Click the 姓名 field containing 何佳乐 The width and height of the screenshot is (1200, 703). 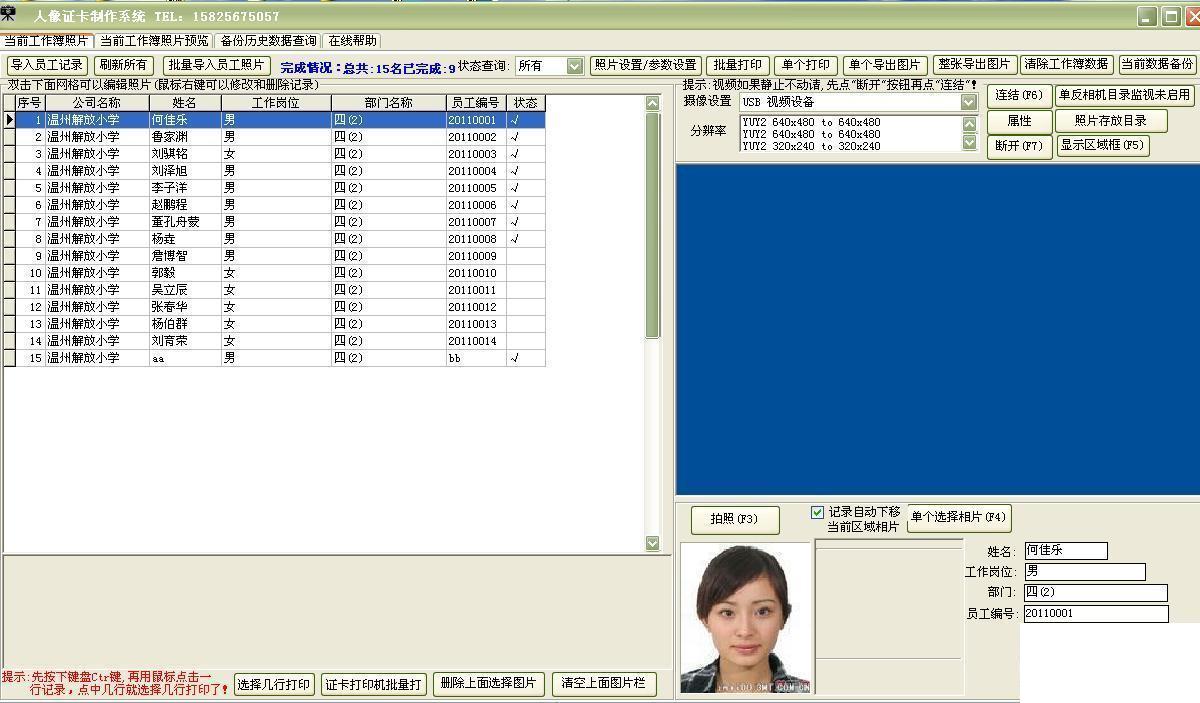(x=1065, y=551)
